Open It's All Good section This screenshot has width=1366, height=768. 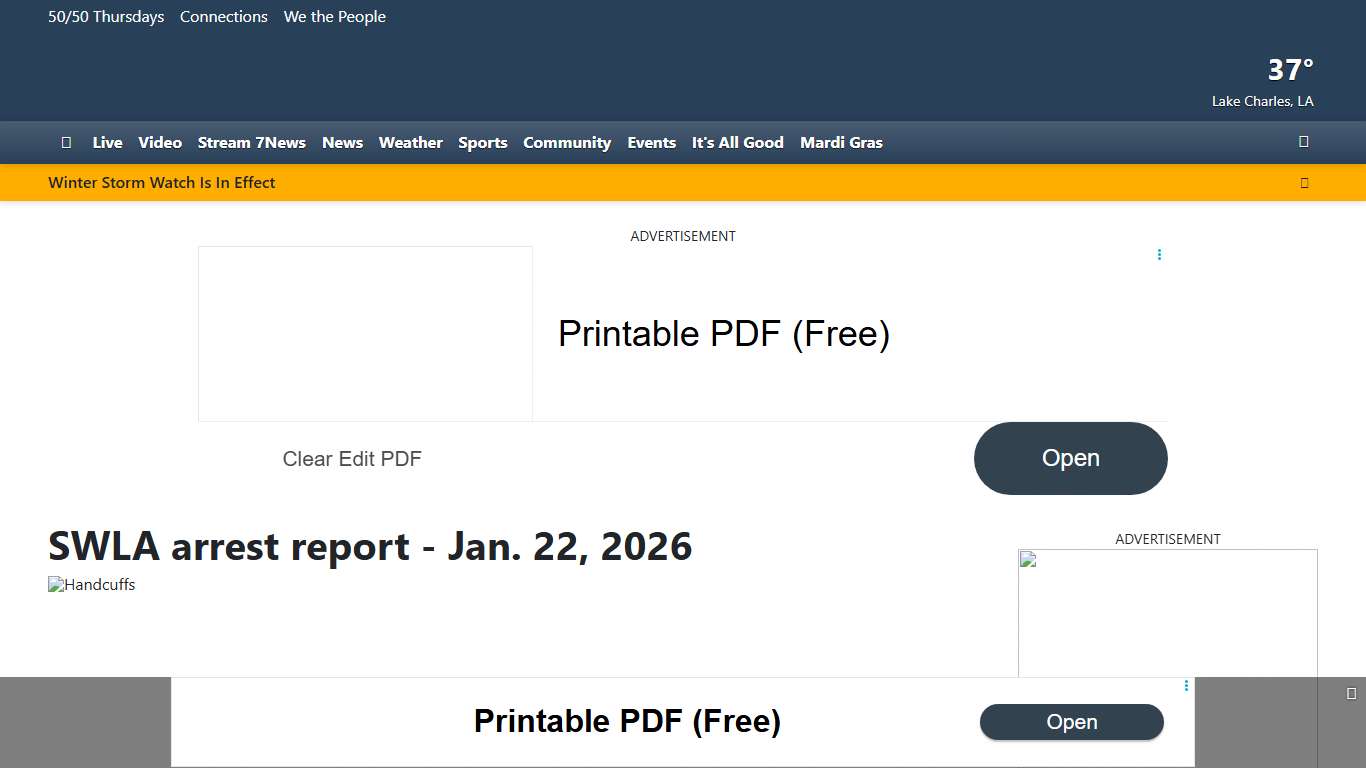coord(737,143)
